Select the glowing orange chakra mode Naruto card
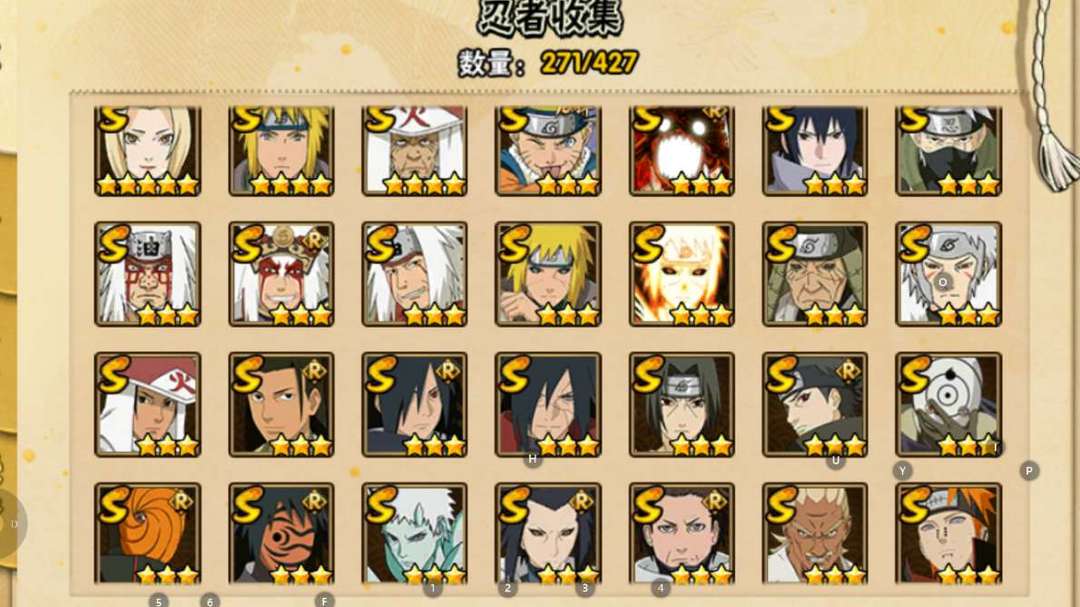Image resolution: width=1080 pixels, height=607 pixels. coord(681,274)
